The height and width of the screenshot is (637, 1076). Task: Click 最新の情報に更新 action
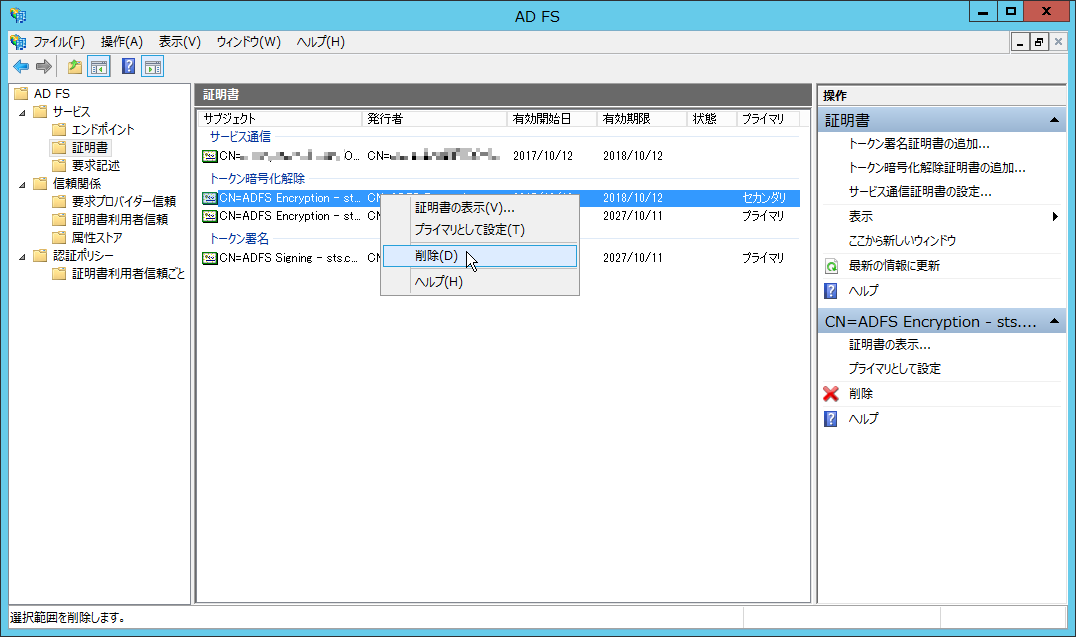(x=894, y=266)
